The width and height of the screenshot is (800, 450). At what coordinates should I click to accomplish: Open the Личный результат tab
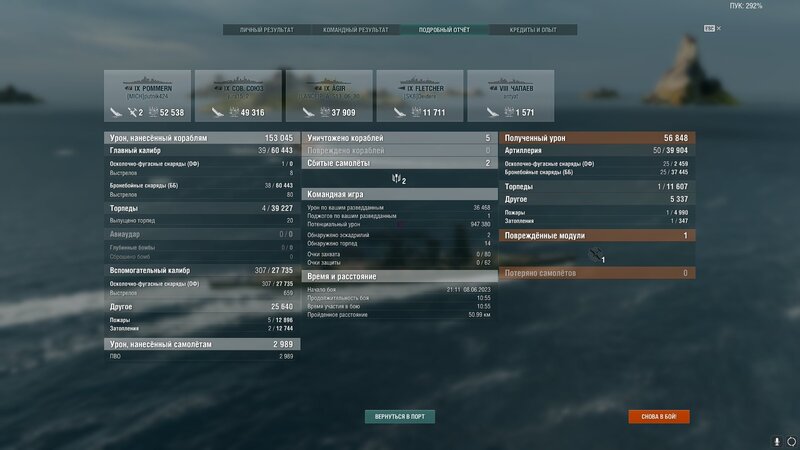[x=267, y=30]
